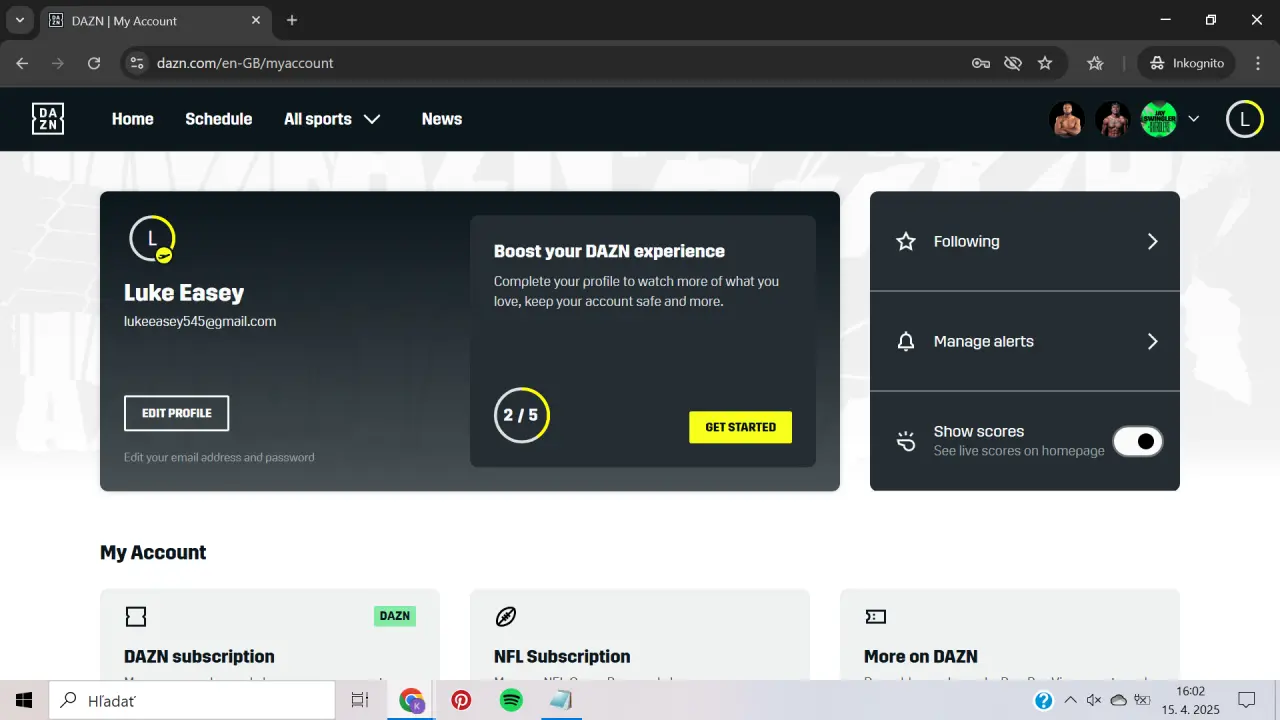Go to Home in navigation
The height and width of the screenshot is (720, 1280).
tap(132, 119)
